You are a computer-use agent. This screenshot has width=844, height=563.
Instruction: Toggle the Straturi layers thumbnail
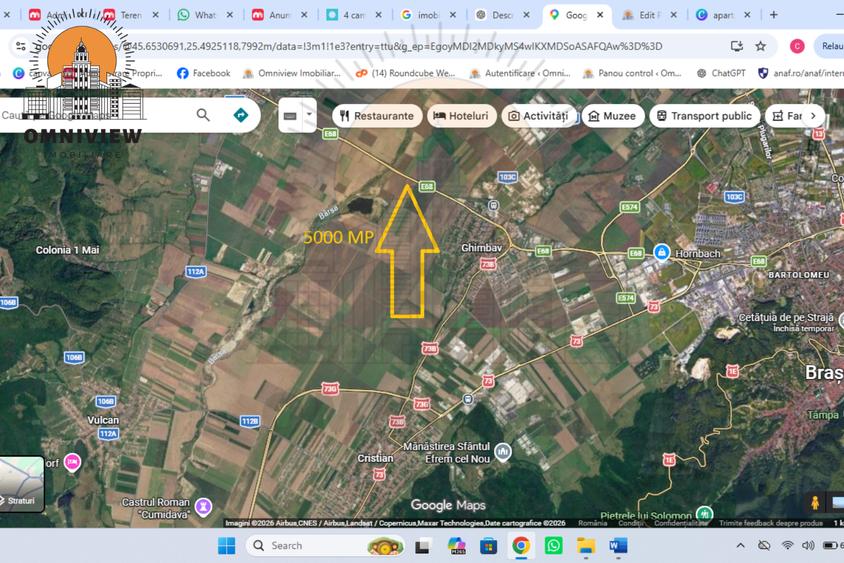pyautogui.click(x=22, y=484)
